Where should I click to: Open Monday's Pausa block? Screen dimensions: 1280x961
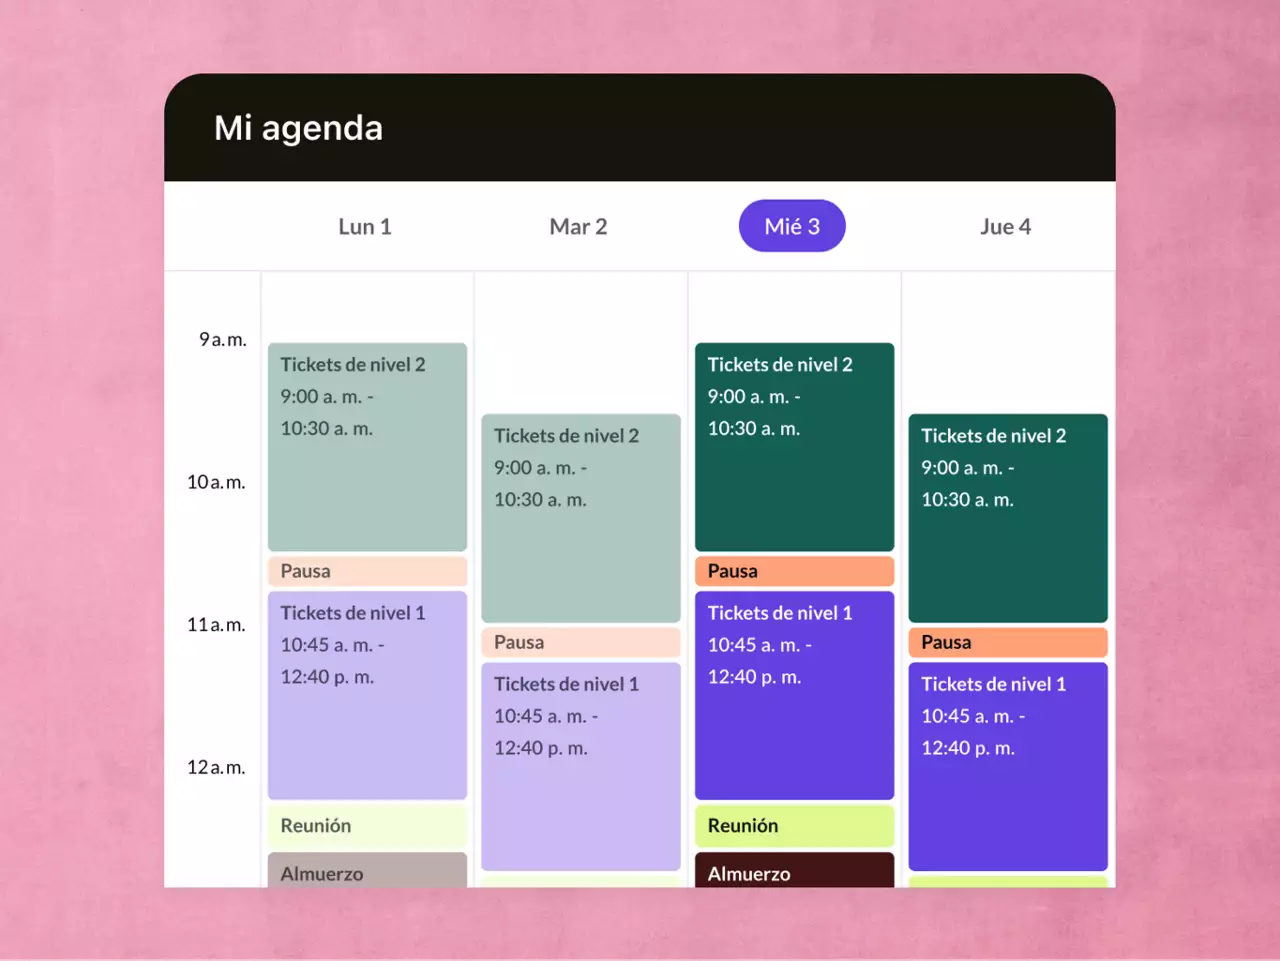pyautogui.click(x=367, y=571)
